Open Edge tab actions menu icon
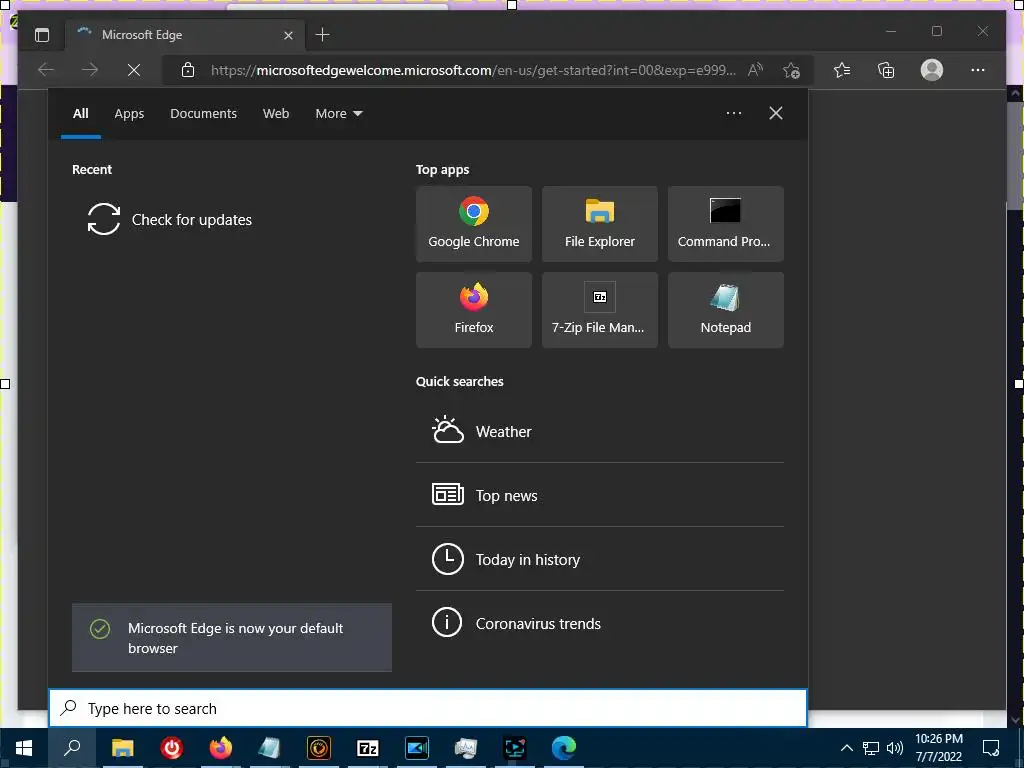Image resolution: width=1024 pixels, height=768 pixels. click(x=42, y=35)
